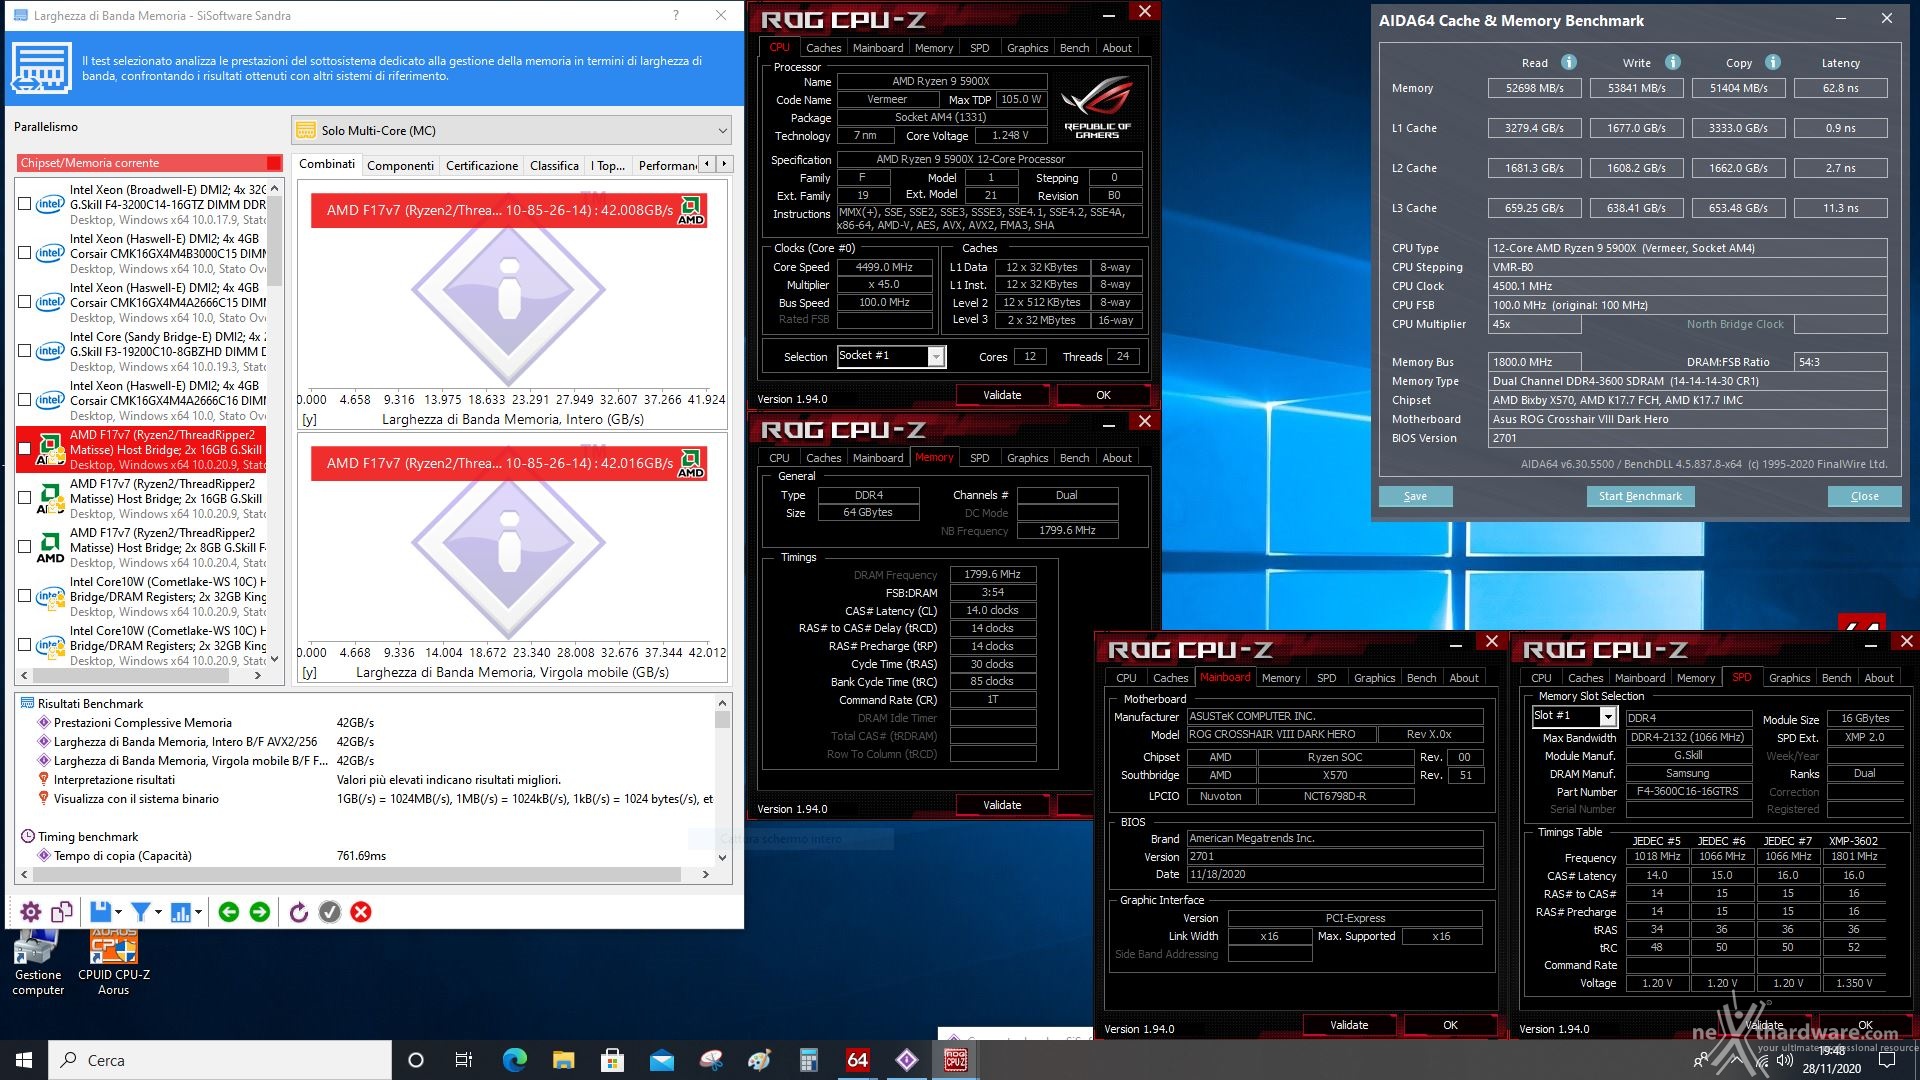Open the filter icon dropdown arrow

[x=158, y=912]
